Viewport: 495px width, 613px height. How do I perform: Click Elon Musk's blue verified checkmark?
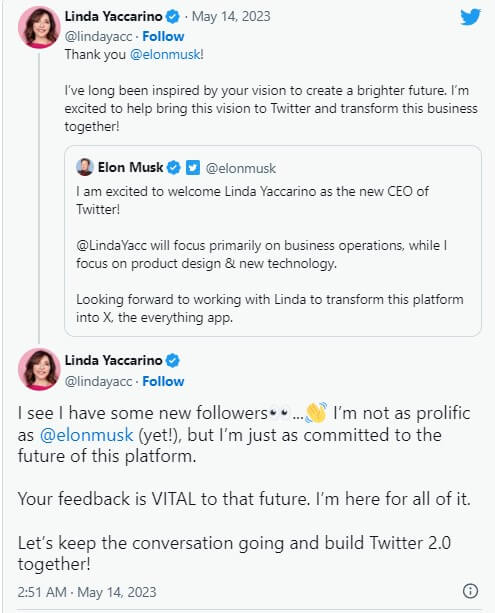[174, 168]
